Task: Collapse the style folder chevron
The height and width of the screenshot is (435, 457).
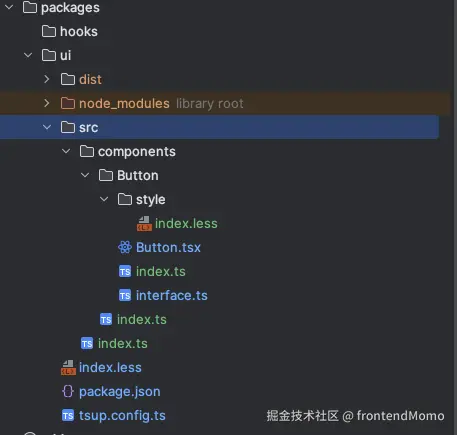Action: click(104, 199)
